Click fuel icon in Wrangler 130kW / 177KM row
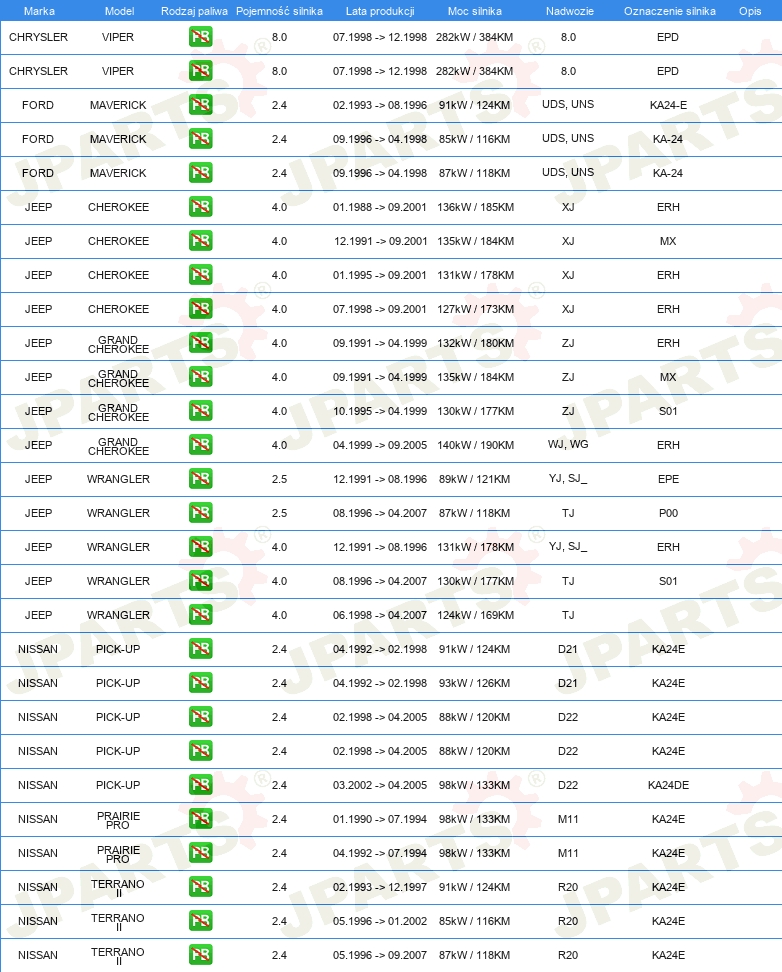The image size is (782, 972). point(200,581)
